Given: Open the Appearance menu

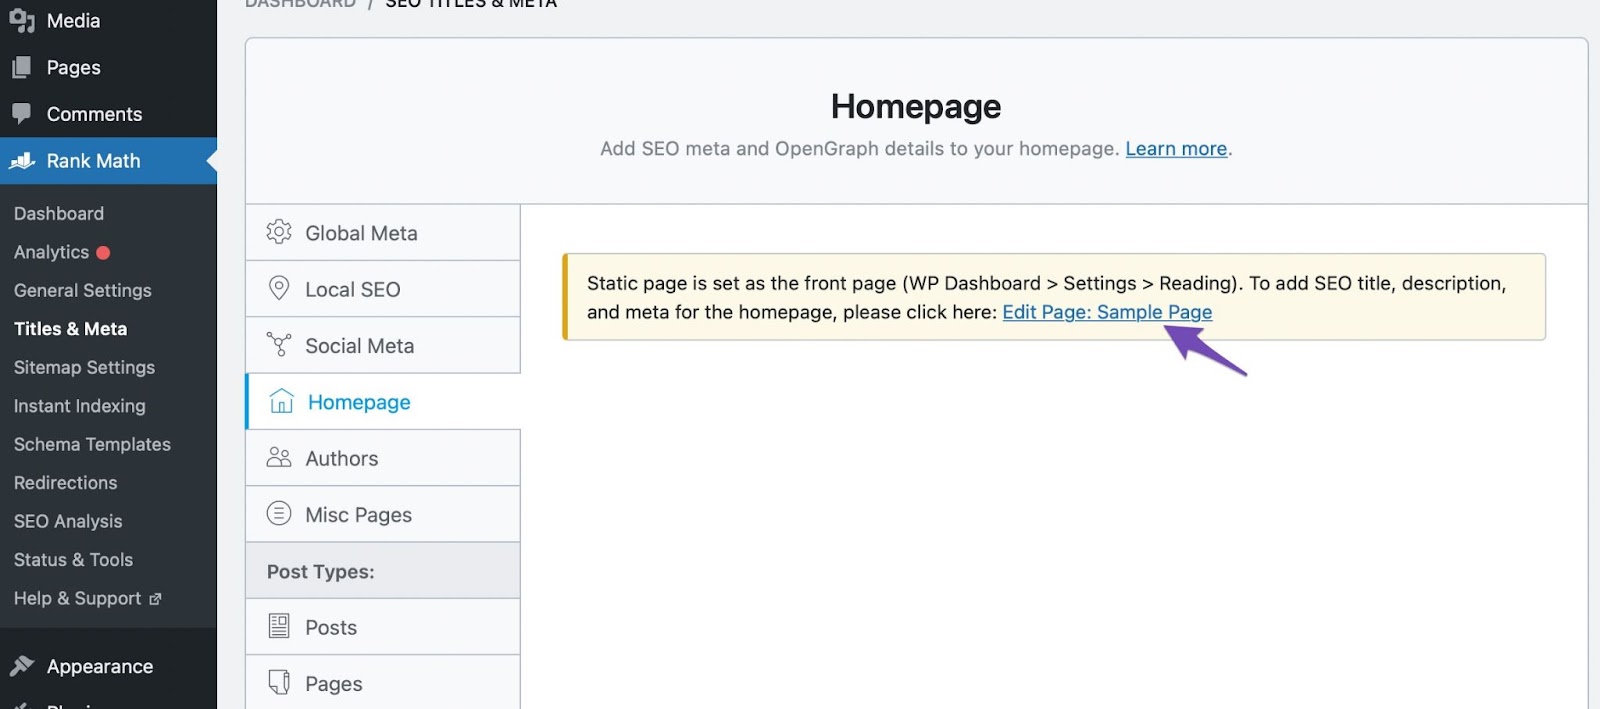Looking at the screenshot, I should pyautogui.click(x=108, y=666).
